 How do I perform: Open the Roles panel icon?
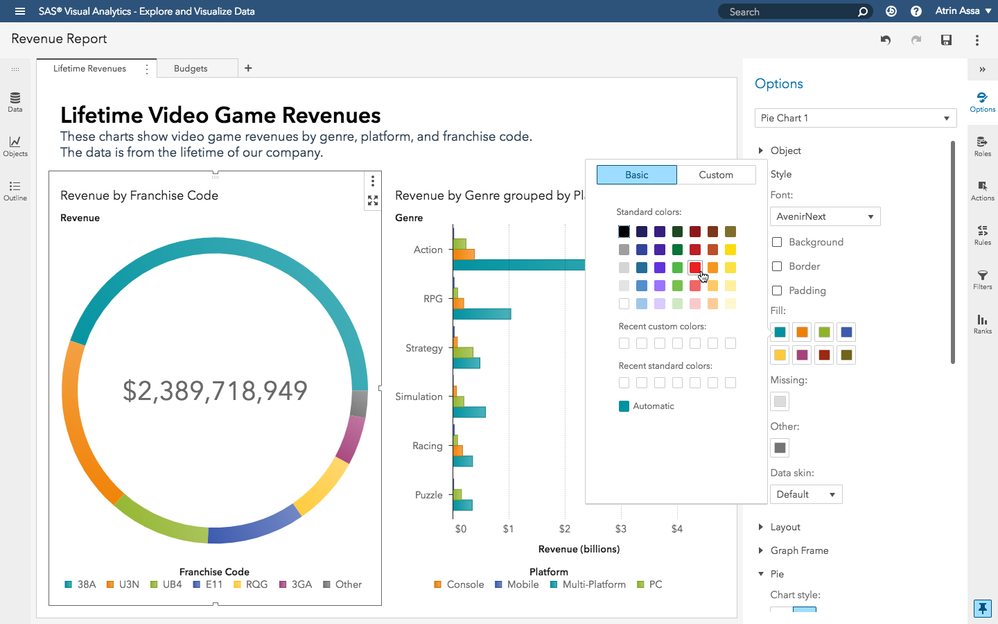pyautogui.click(x=982, y=146)
